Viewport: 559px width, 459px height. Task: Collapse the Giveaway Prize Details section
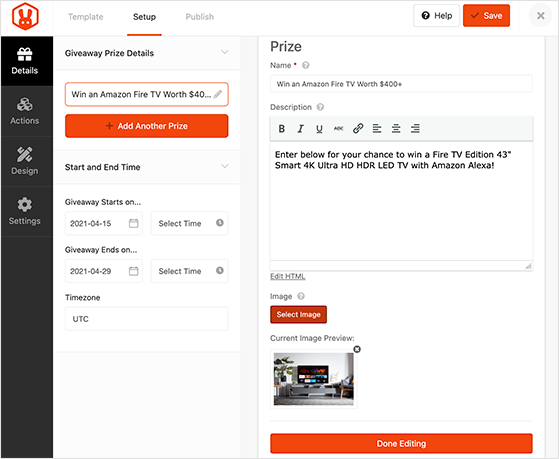[x=225, y=52]
